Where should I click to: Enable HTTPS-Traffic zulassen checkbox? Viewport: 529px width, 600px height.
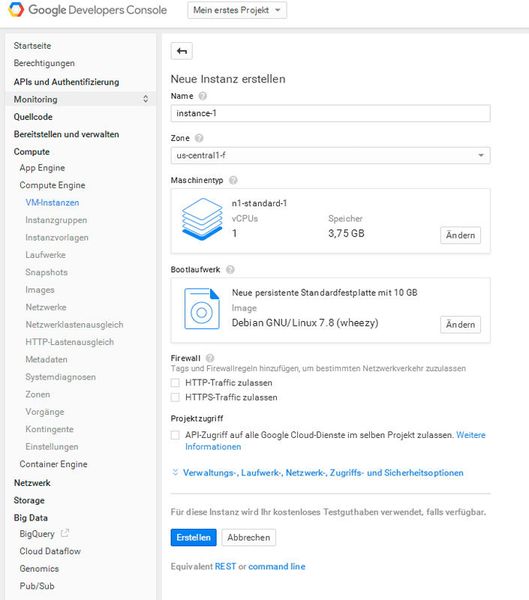pos(175,397)
